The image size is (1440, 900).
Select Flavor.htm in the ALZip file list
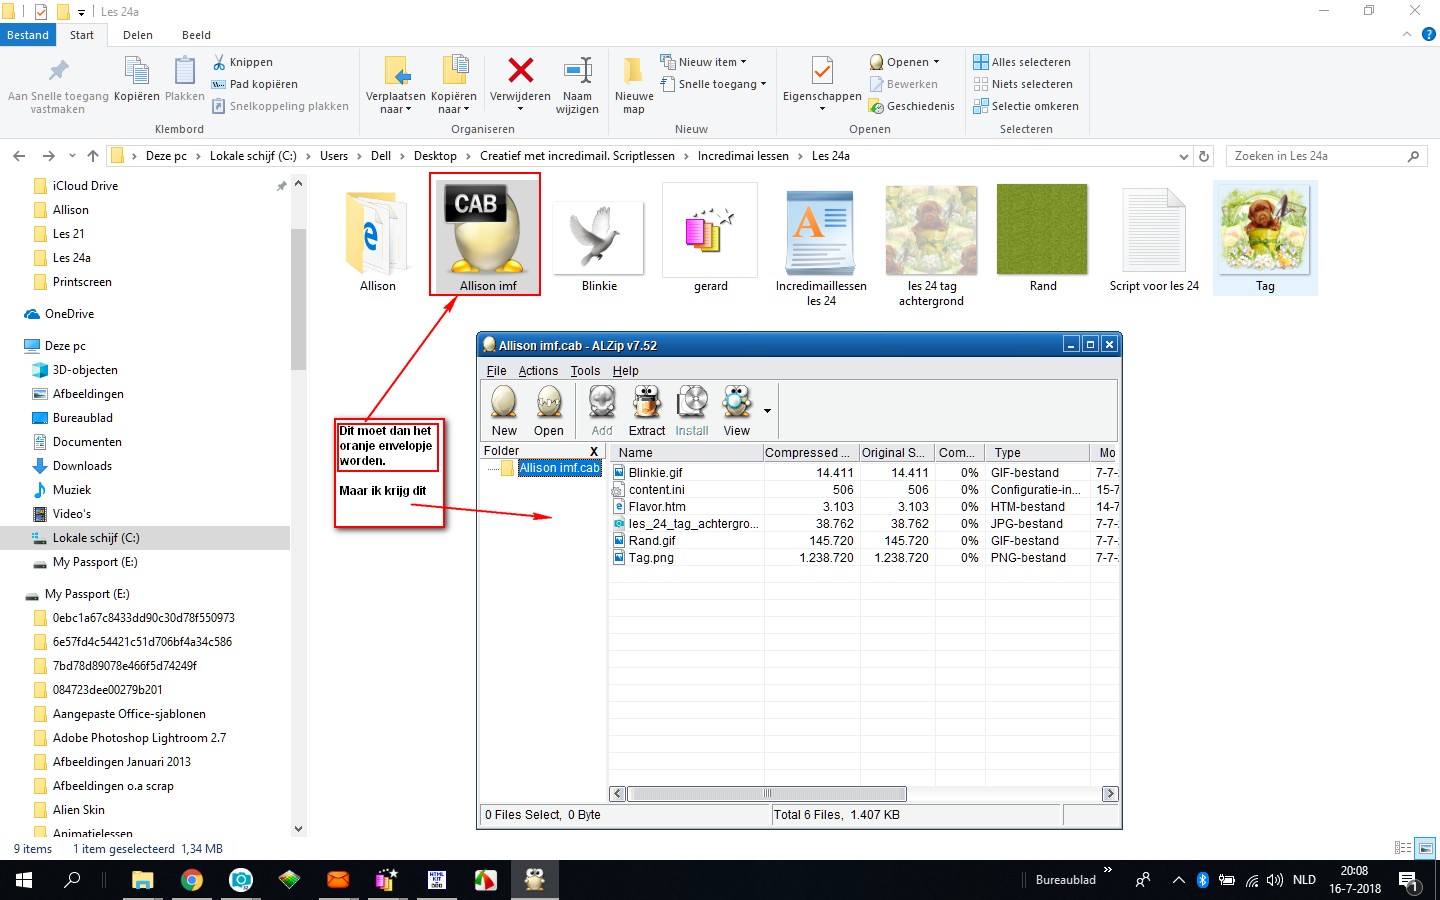point(657,507)
